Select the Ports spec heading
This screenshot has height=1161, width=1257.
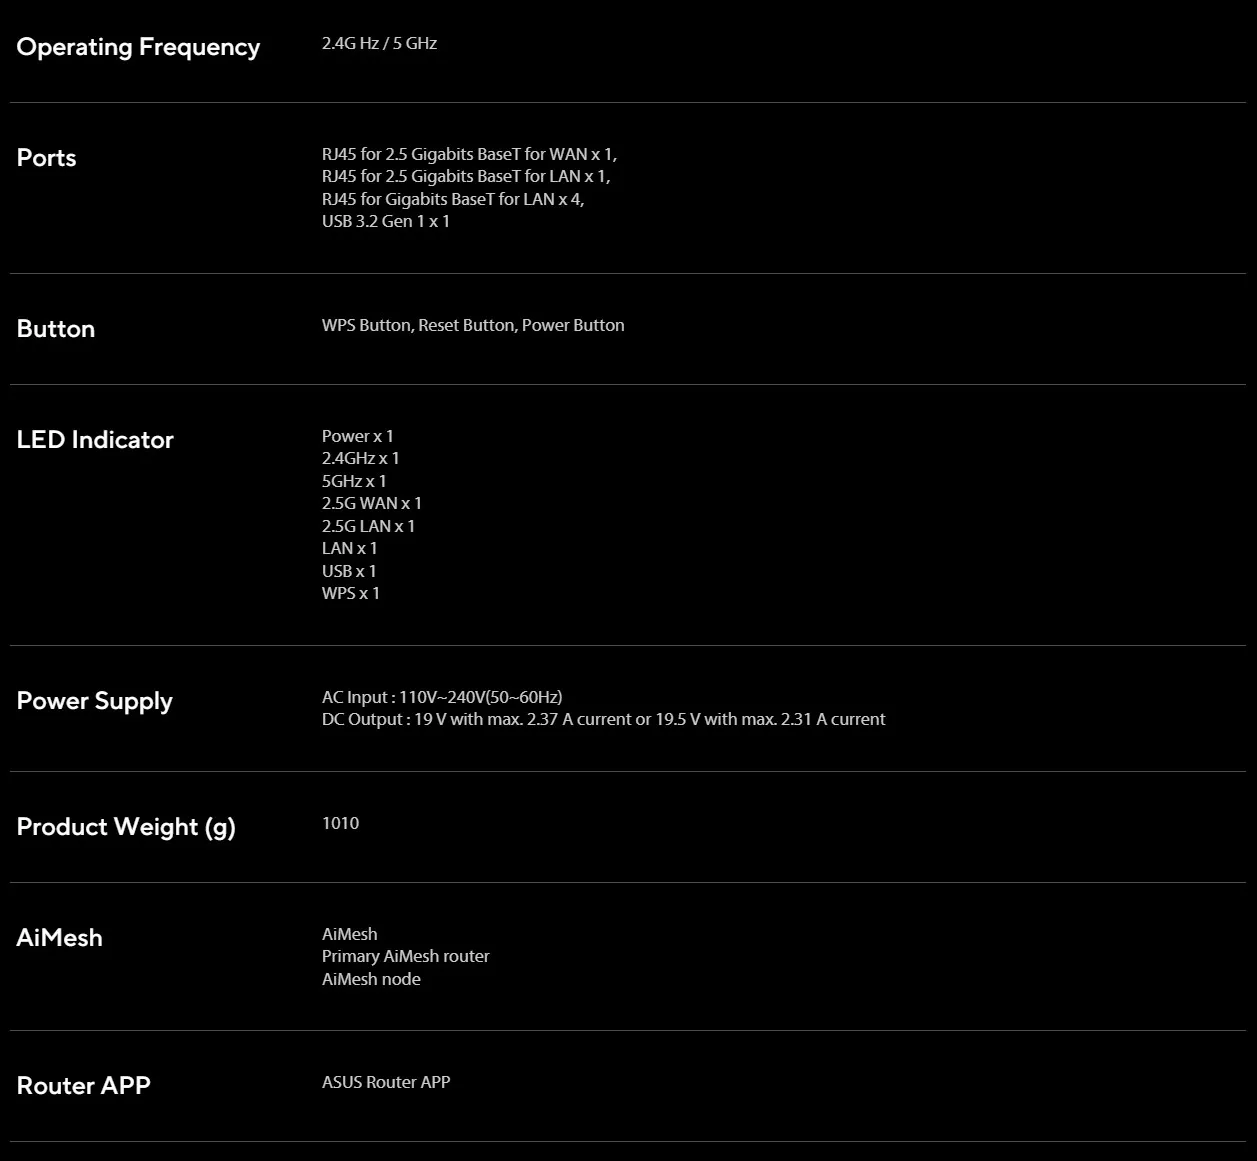[46, 158]
